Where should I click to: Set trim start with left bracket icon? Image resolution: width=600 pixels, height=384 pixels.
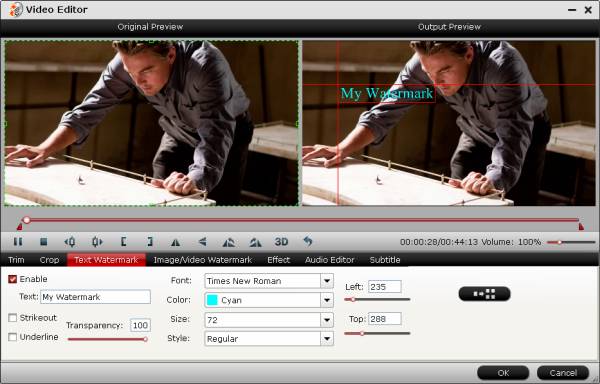[124, 242]
